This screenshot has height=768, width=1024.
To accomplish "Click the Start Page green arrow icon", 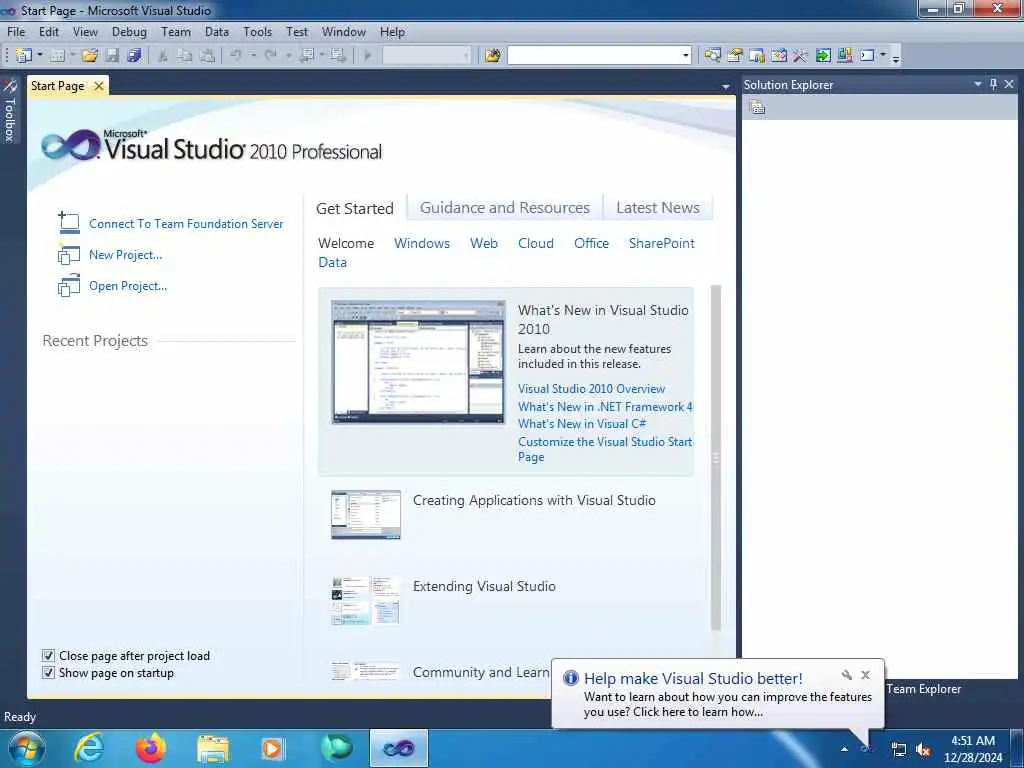I will (823, 56).
